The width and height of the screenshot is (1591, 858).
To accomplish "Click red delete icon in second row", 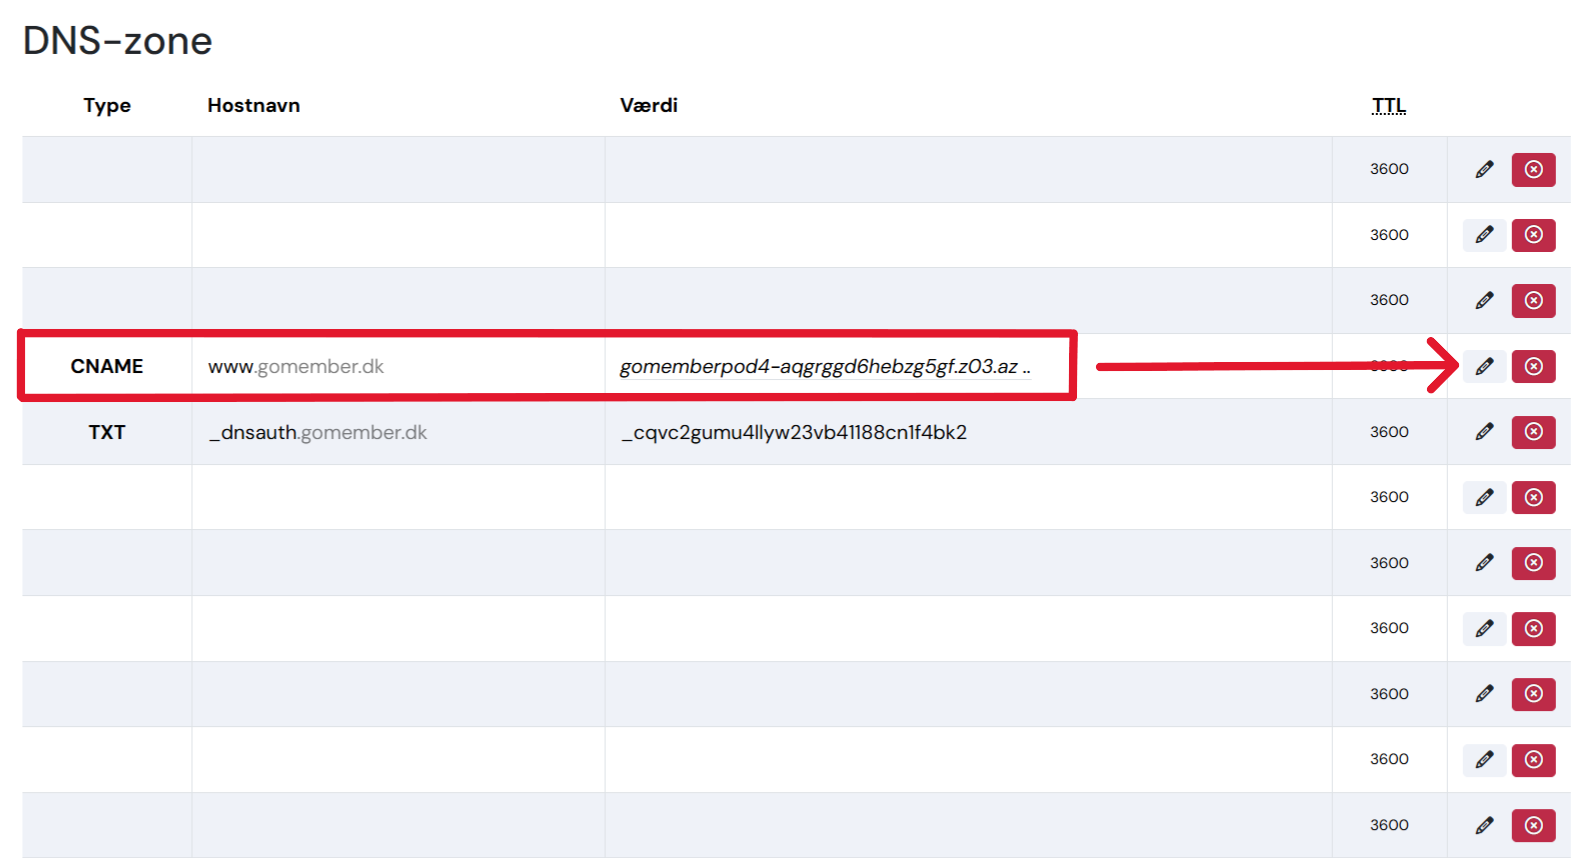I will coord(1533,235).
